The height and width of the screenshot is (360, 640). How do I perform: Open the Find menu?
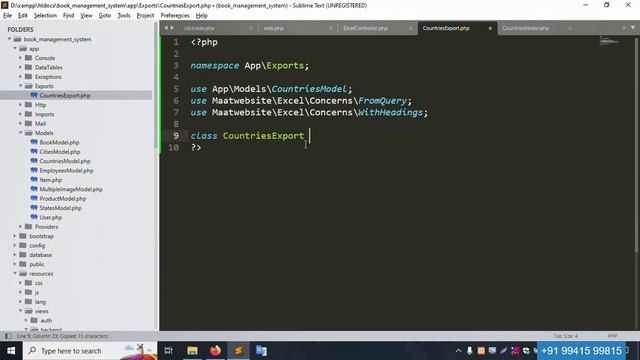point(68,16)
